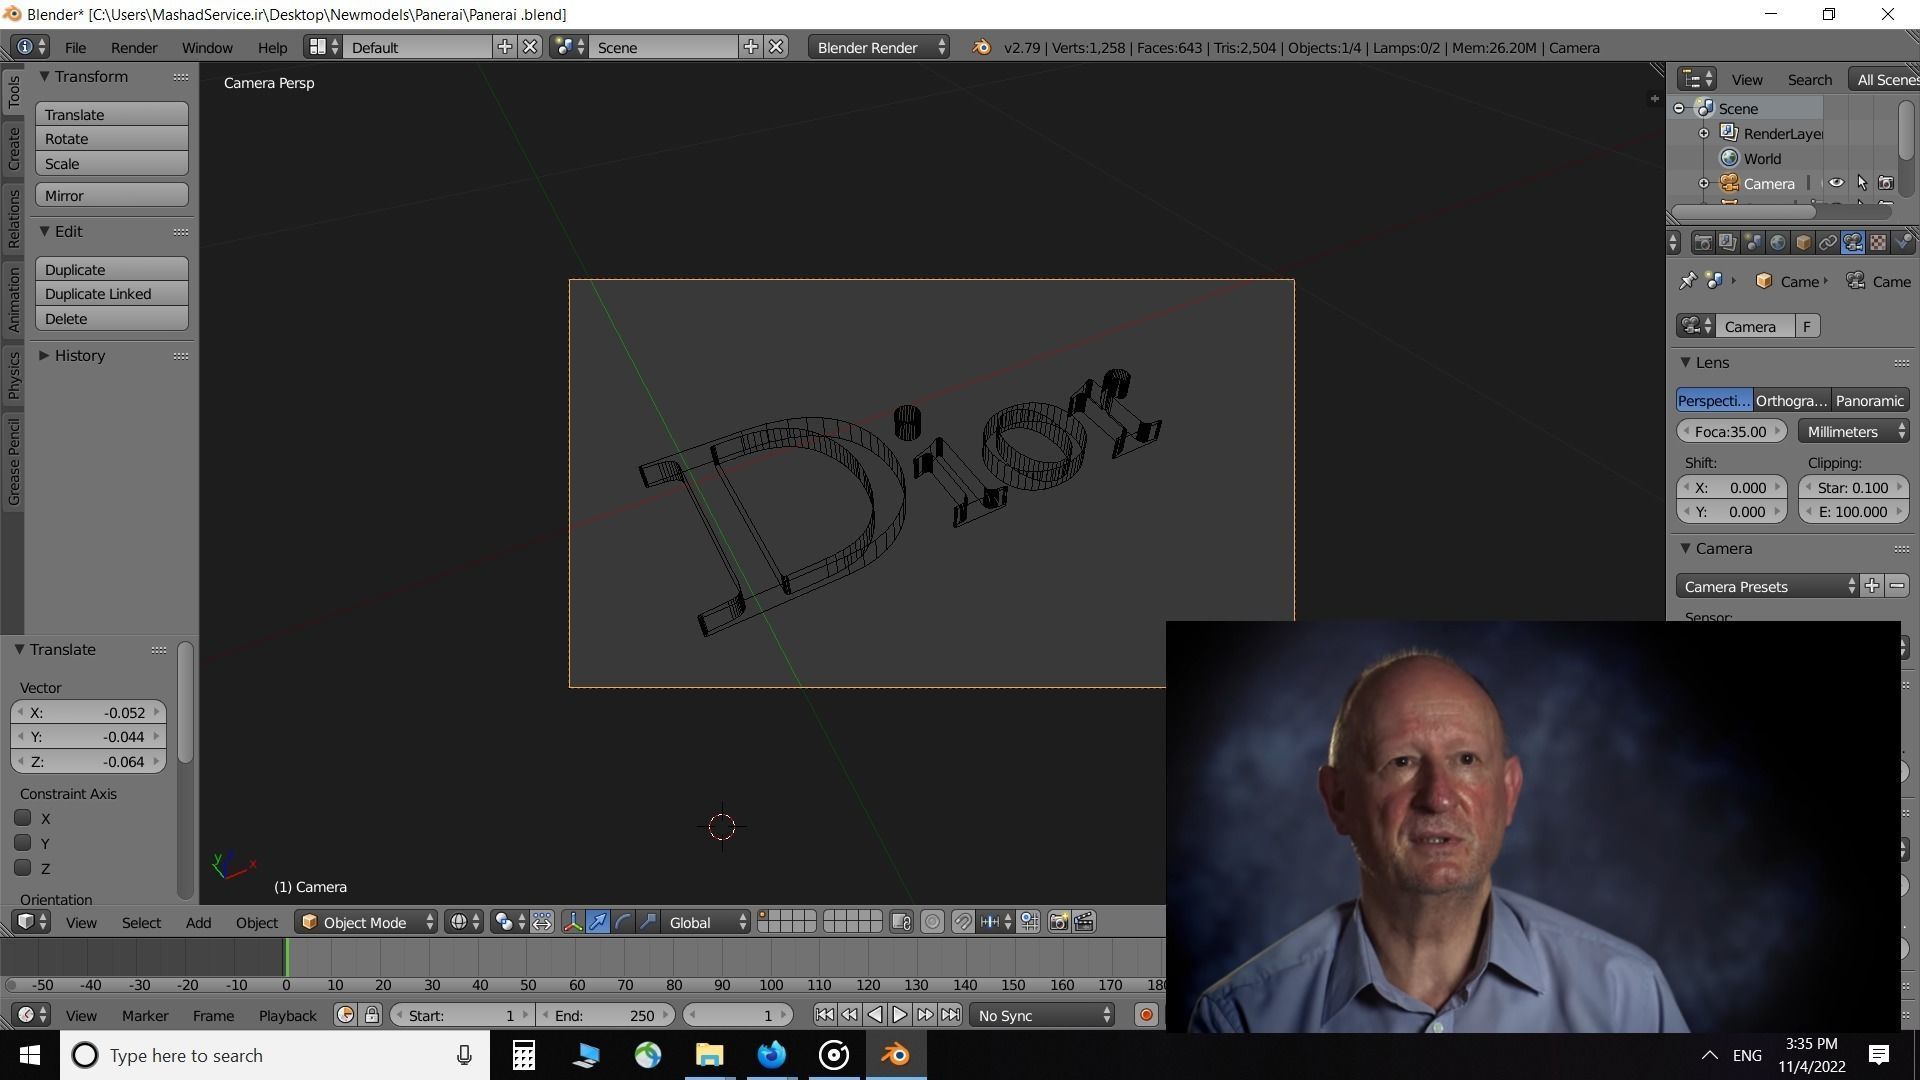Open the Camera Presets dropdown

click(1767, 587)
